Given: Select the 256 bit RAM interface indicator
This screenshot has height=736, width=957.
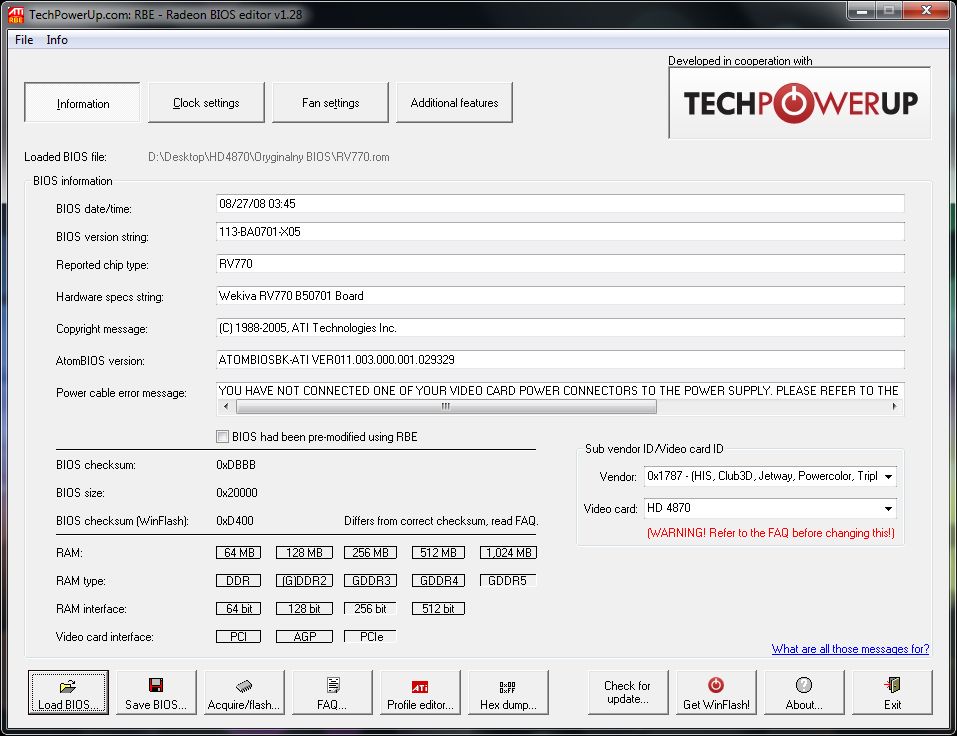Looking at the screenshot, I should coord(370,609).
